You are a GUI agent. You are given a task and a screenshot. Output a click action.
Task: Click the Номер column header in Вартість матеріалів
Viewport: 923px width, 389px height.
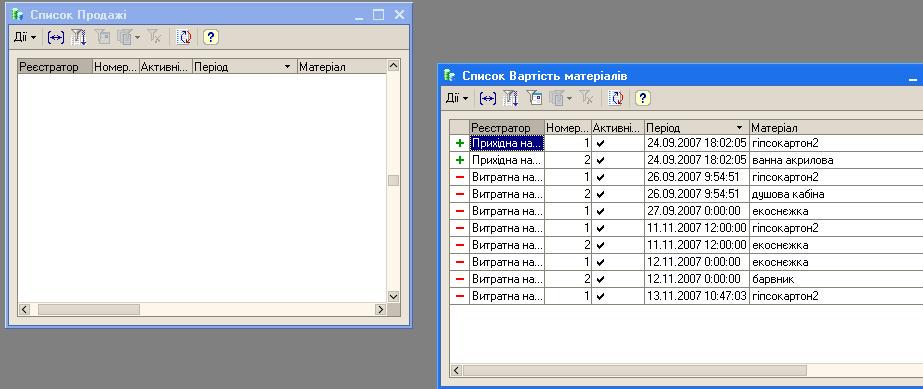coord(568,128)
